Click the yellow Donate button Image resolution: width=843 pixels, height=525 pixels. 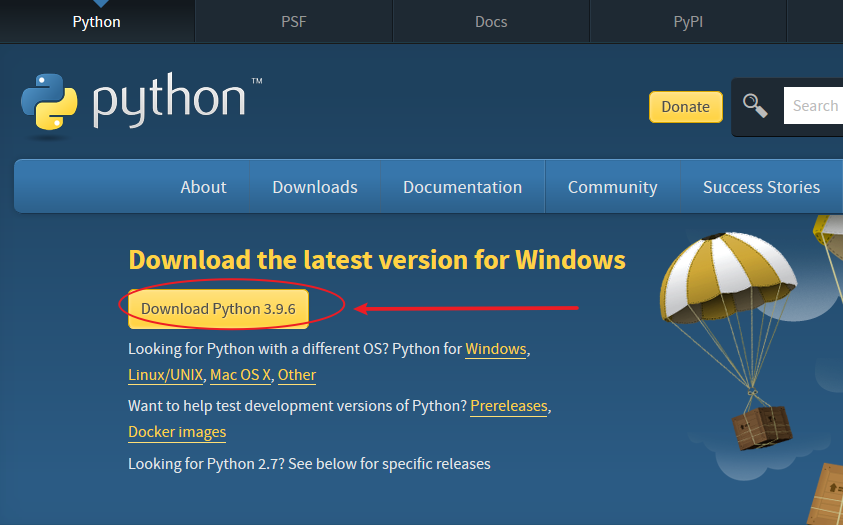(685, 107)
